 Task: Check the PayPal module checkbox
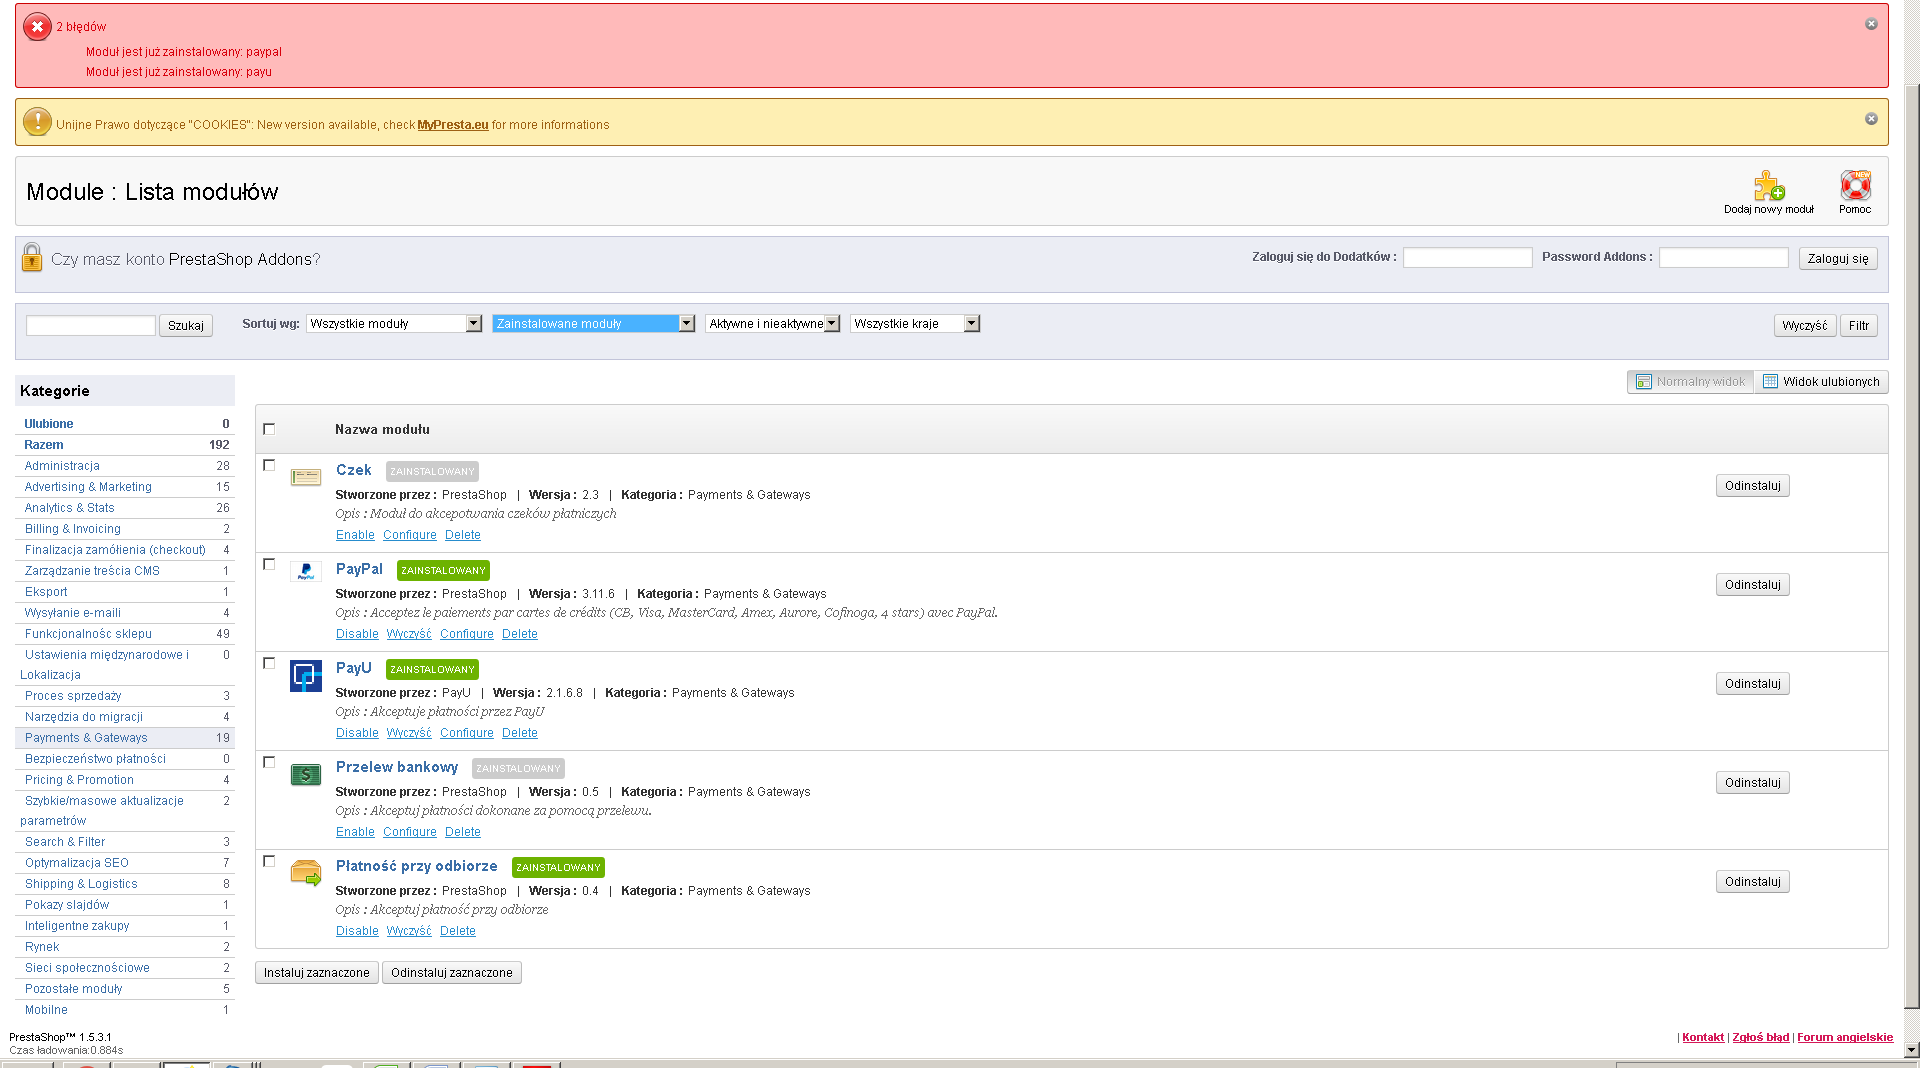[269, 564]
